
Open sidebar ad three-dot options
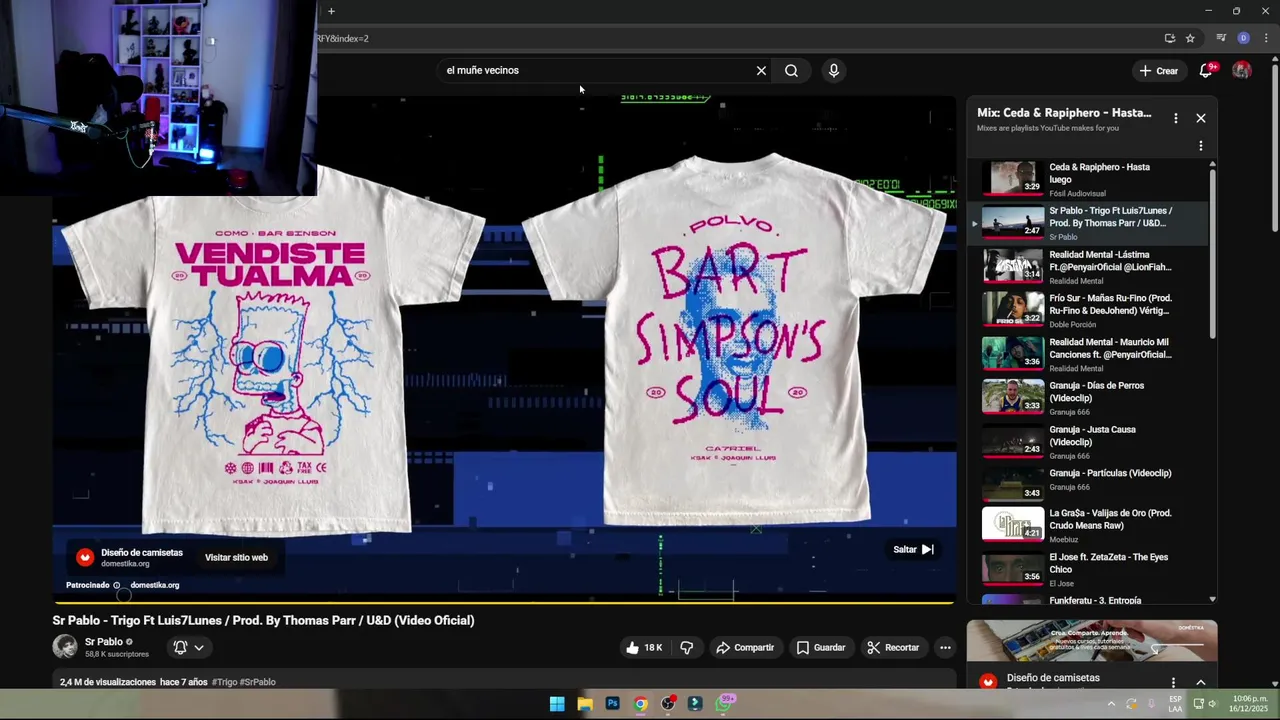click(x=1173, y=682)
